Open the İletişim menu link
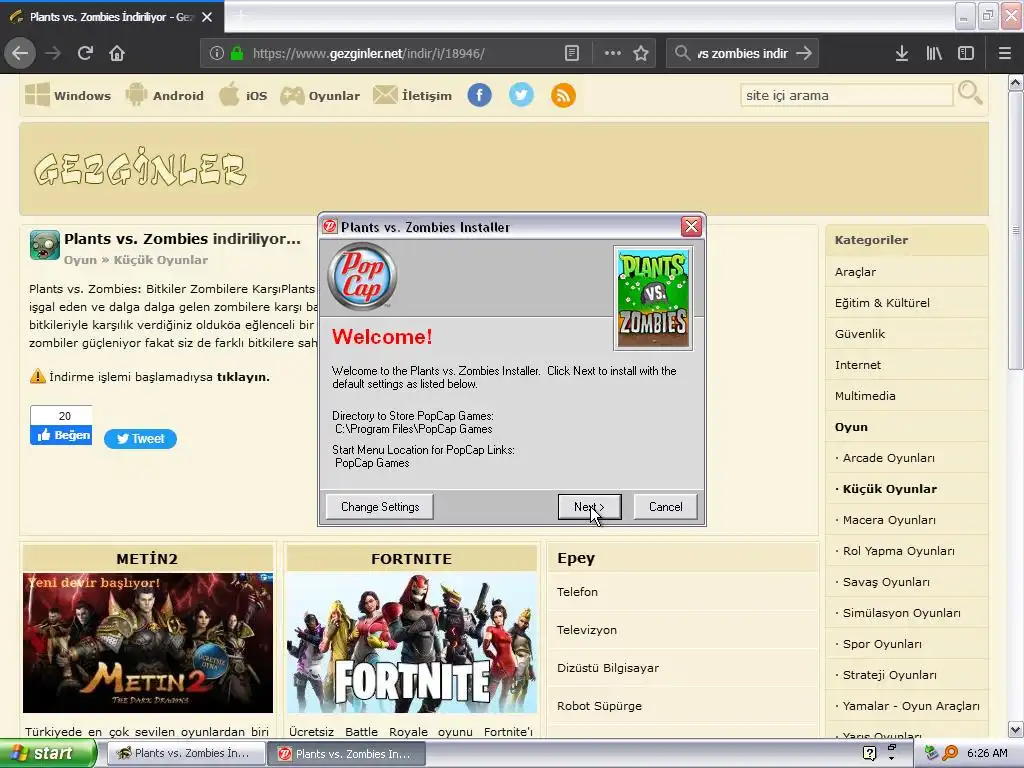The width and height of the screenshot is (1024, 768). 413,95
